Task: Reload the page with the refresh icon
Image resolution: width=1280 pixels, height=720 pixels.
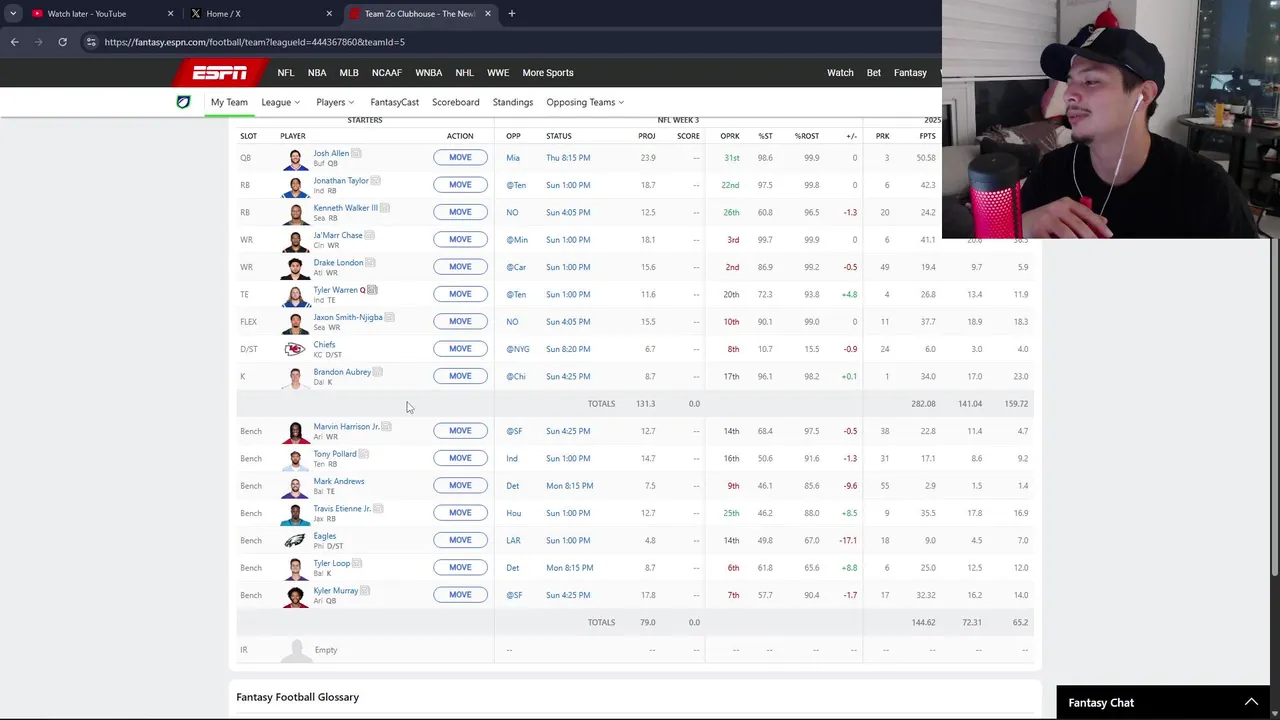Action: point(62,42)
